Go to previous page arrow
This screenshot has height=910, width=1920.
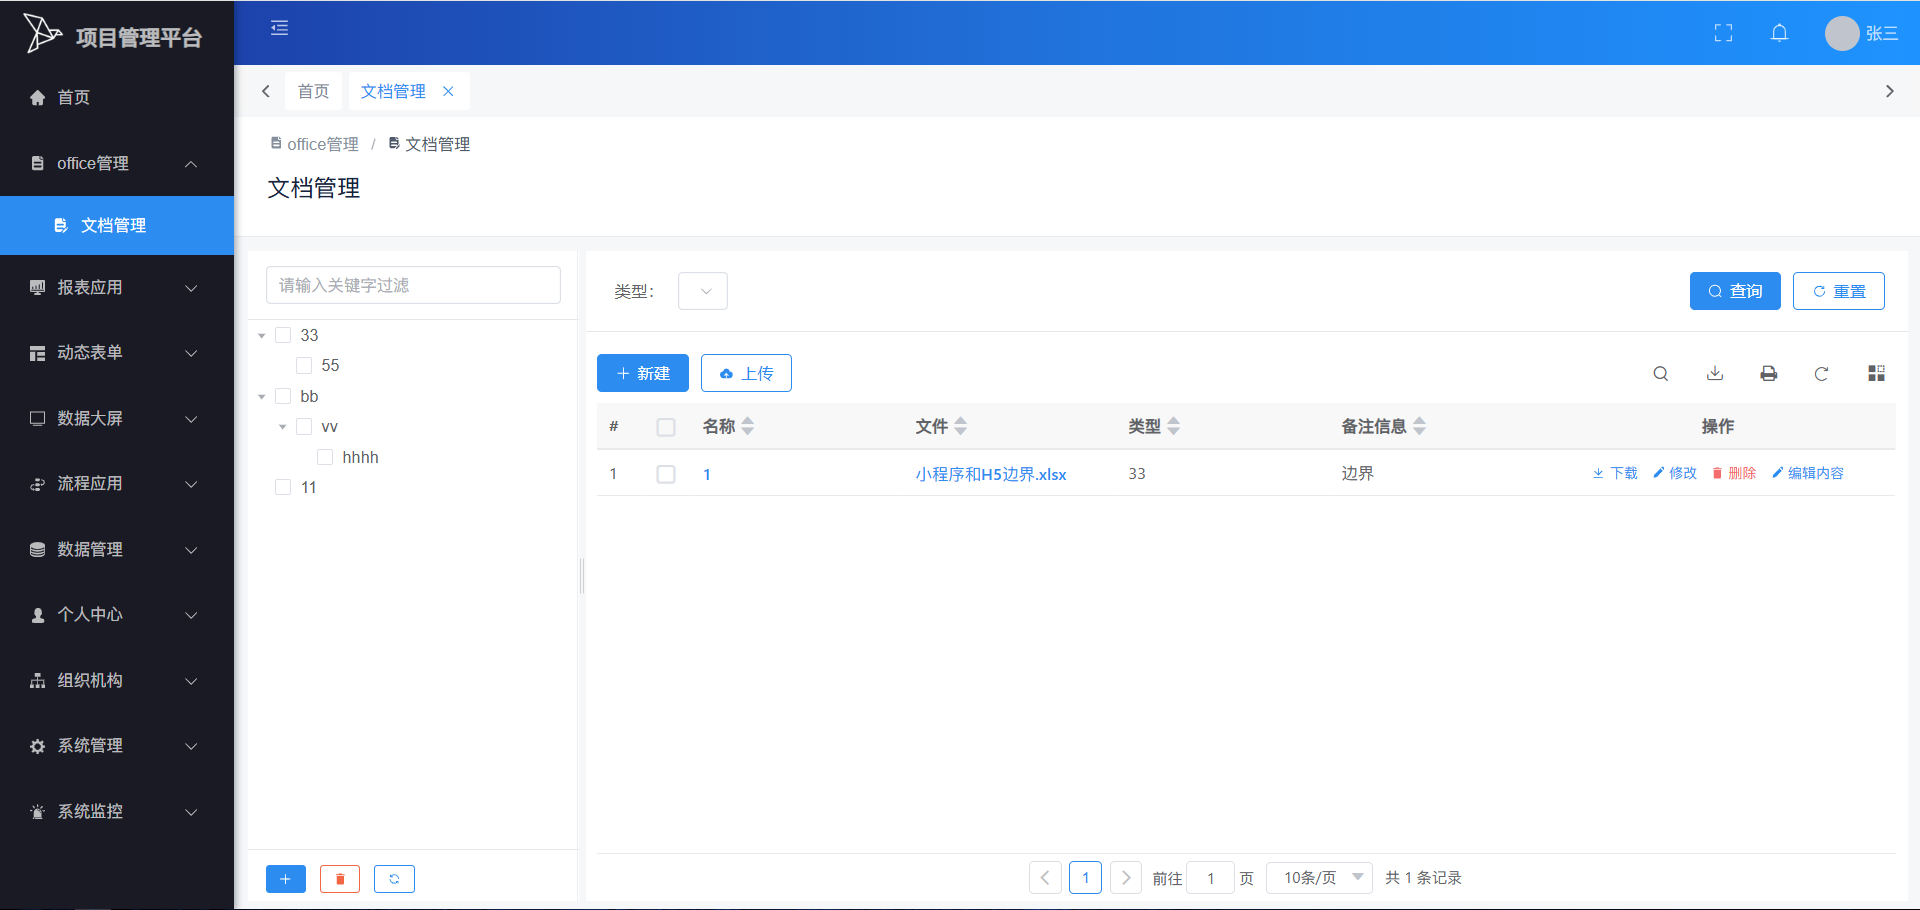click(1045, 878)
